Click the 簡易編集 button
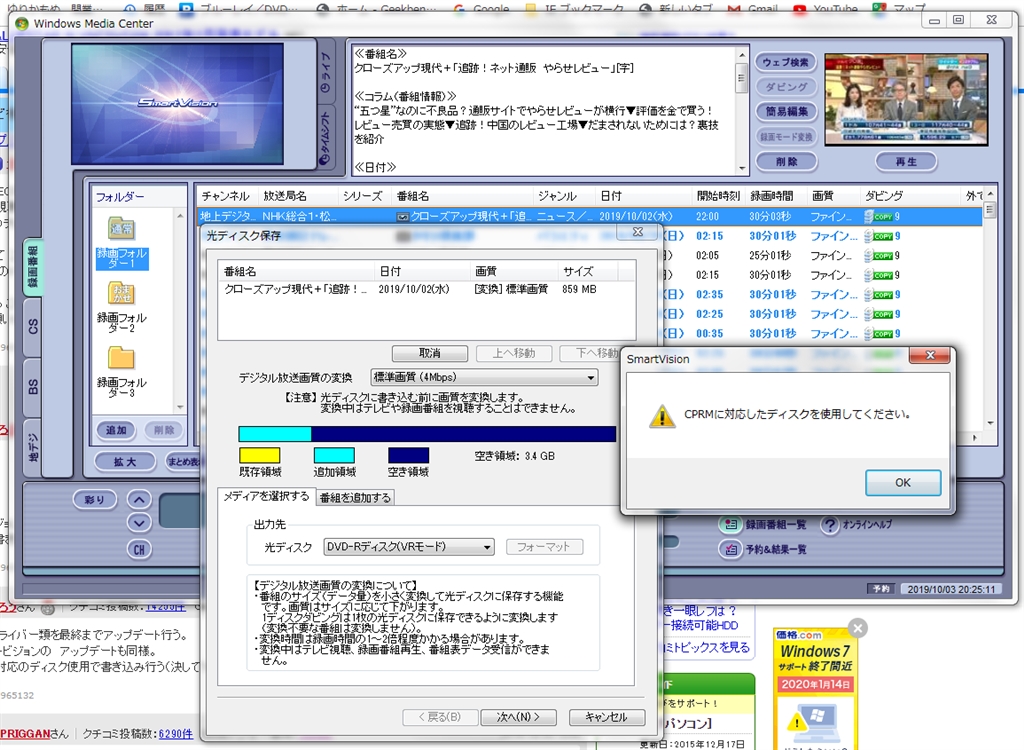The width and height of the screenshot is (1024, 750). tap(786, 111)
